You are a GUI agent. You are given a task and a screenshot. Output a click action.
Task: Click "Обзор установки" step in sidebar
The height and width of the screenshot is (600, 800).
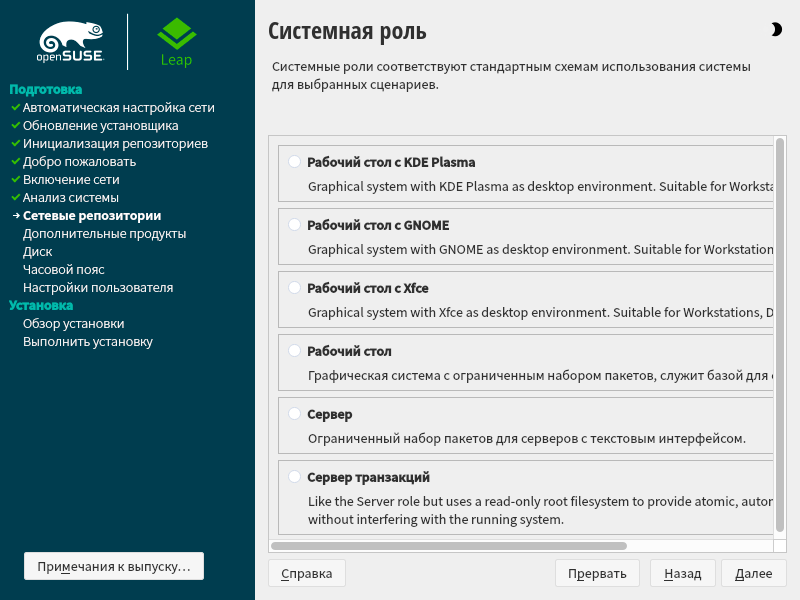click(73, 323)
